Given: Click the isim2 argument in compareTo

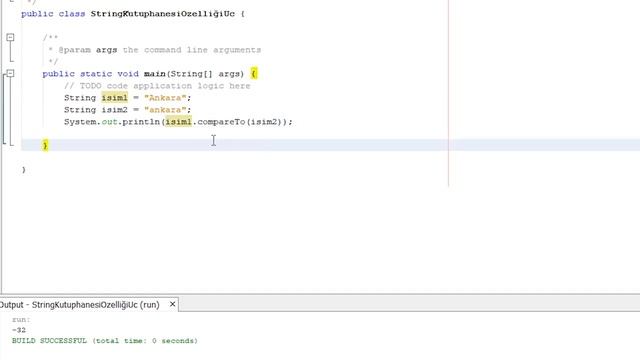Looking at the screenshot, I should click(264, 122).
